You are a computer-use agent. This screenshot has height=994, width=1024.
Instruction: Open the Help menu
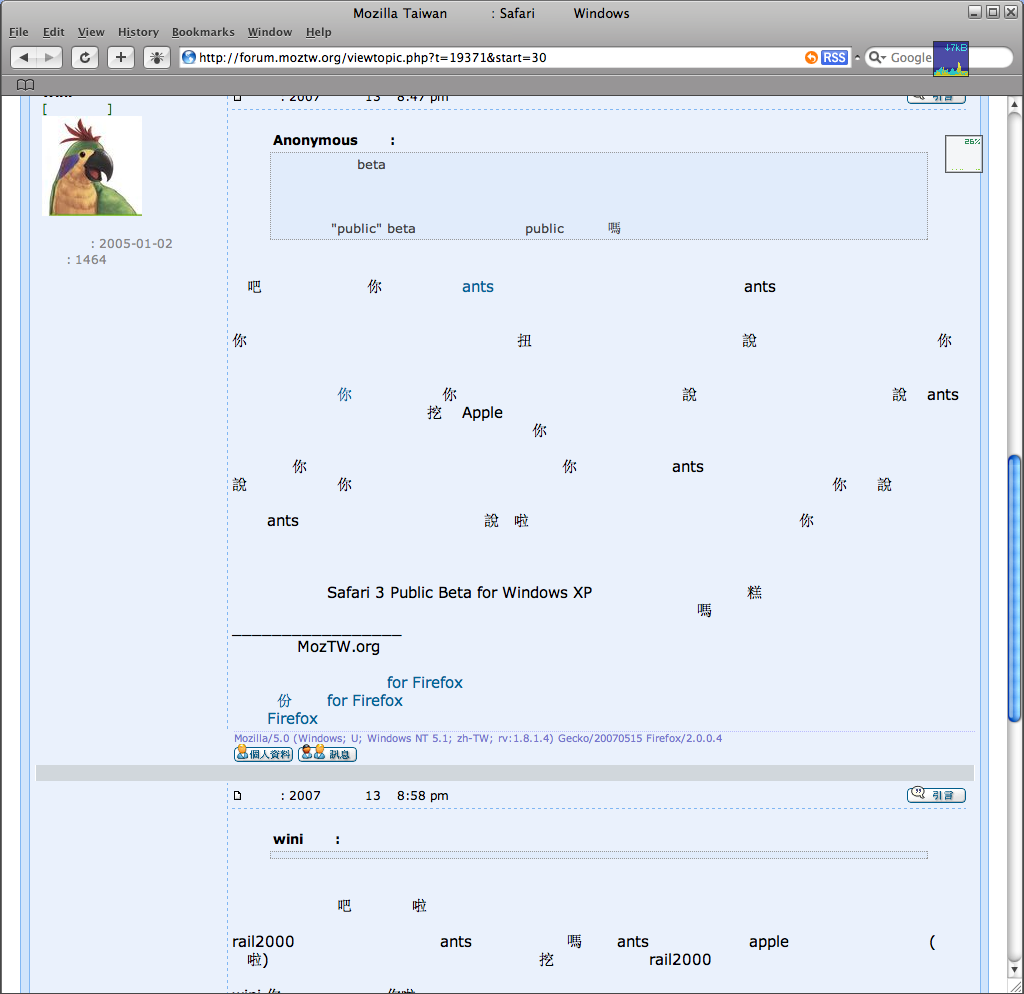tap(319, 32)
